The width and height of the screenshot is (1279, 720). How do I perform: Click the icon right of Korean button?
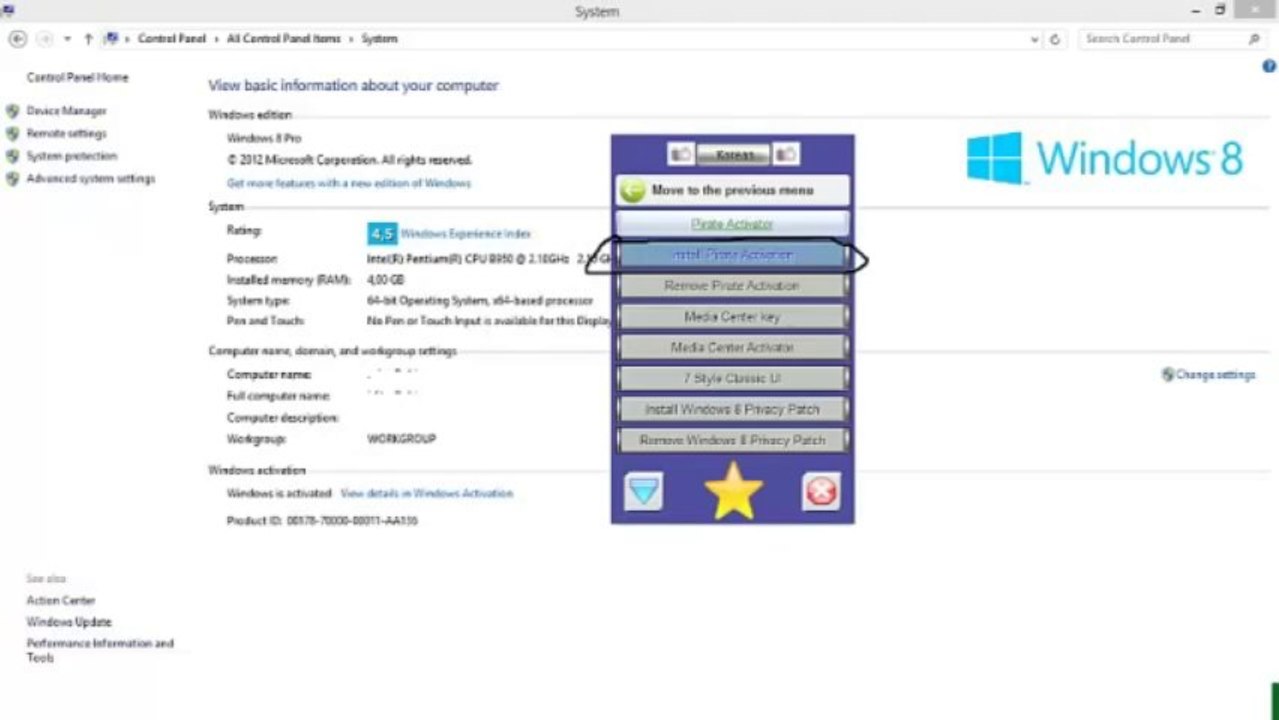[786, 154]
